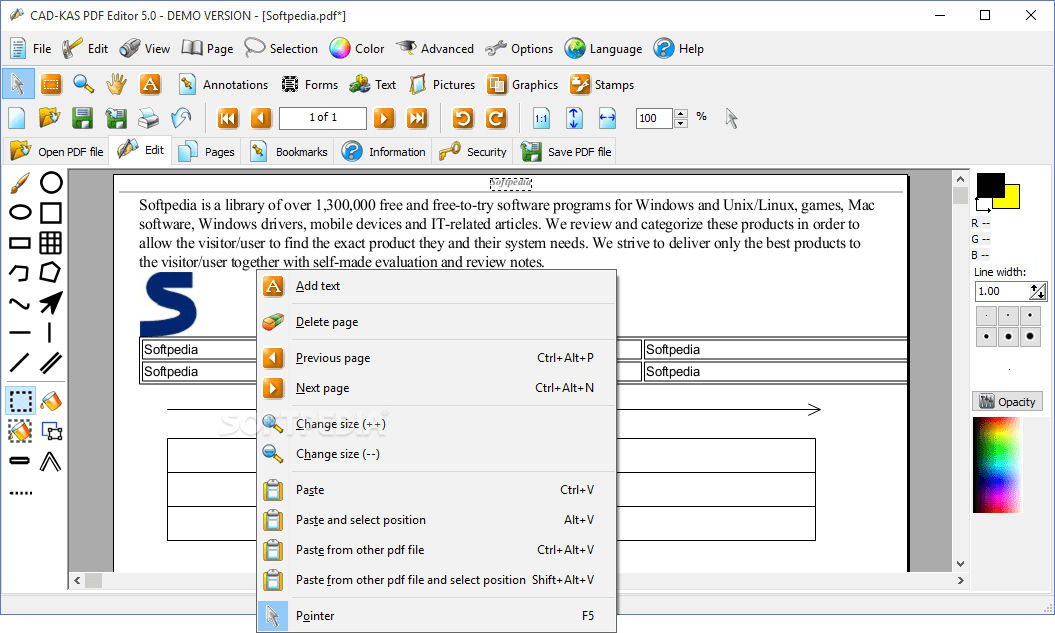This screenshot has height=633, width=1055.
Task: Click the print icon
Action: tap(148, 118)
